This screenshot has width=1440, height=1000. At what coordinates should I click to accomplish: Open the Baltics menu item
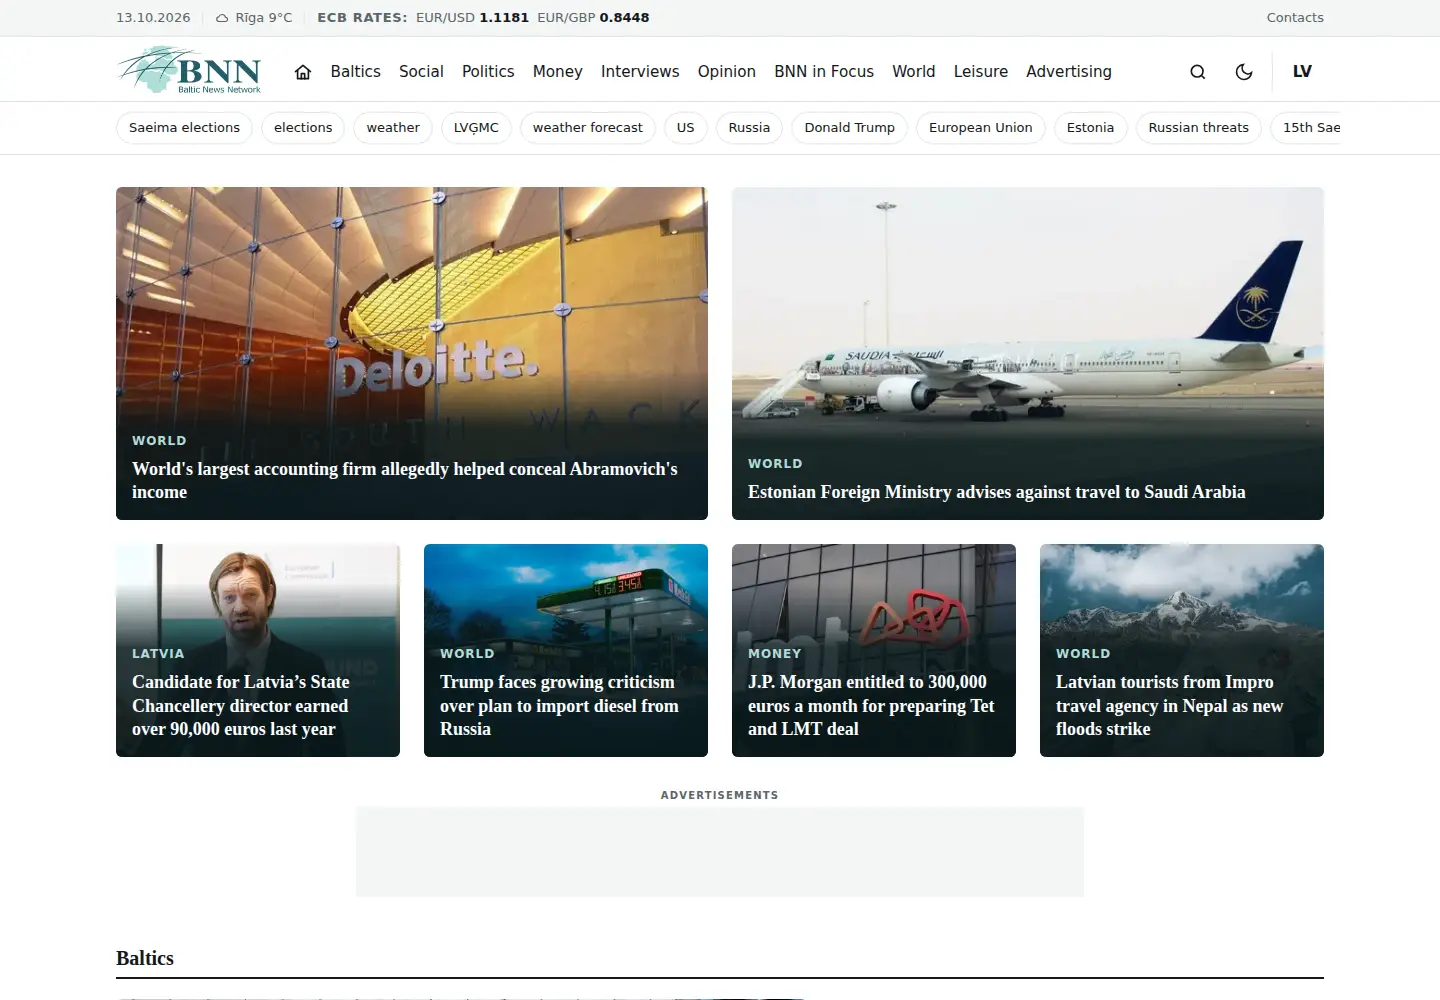coord(355,72)
